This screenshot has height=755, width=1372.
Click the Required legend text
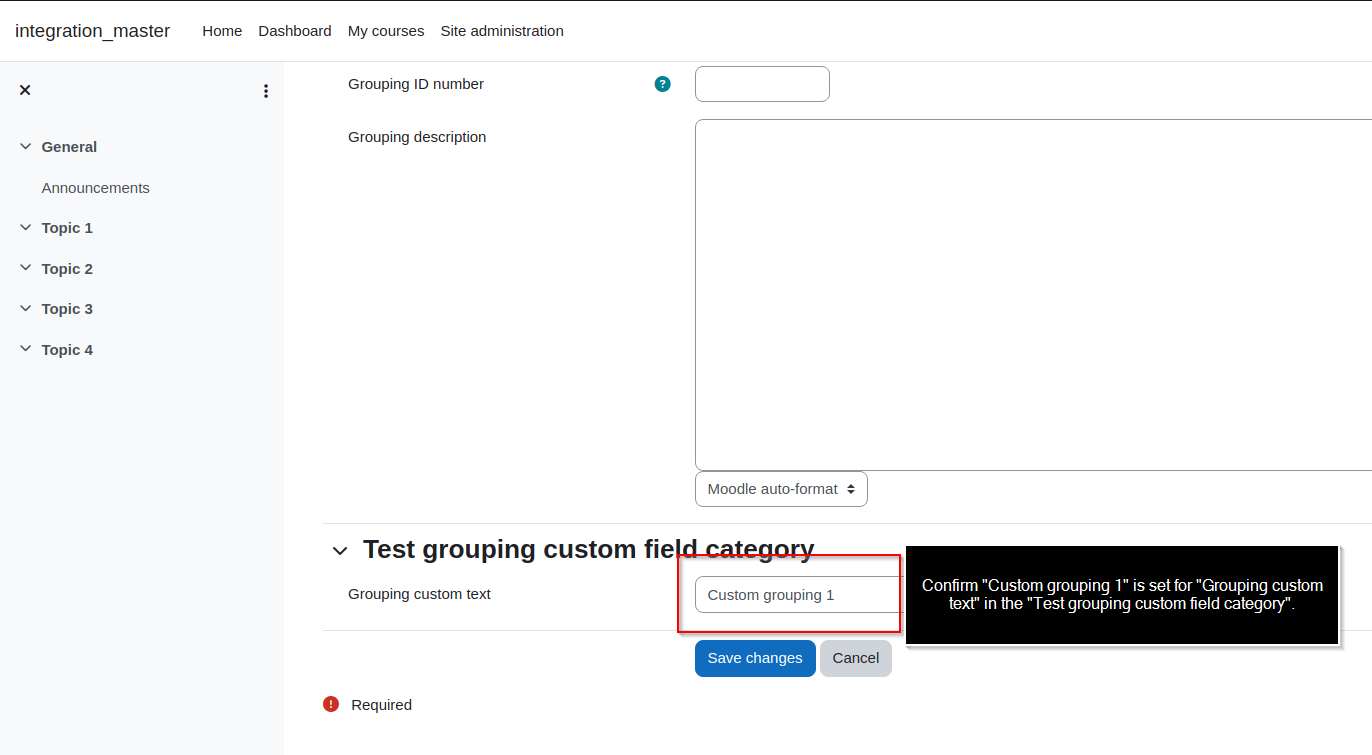pos(381,705)
